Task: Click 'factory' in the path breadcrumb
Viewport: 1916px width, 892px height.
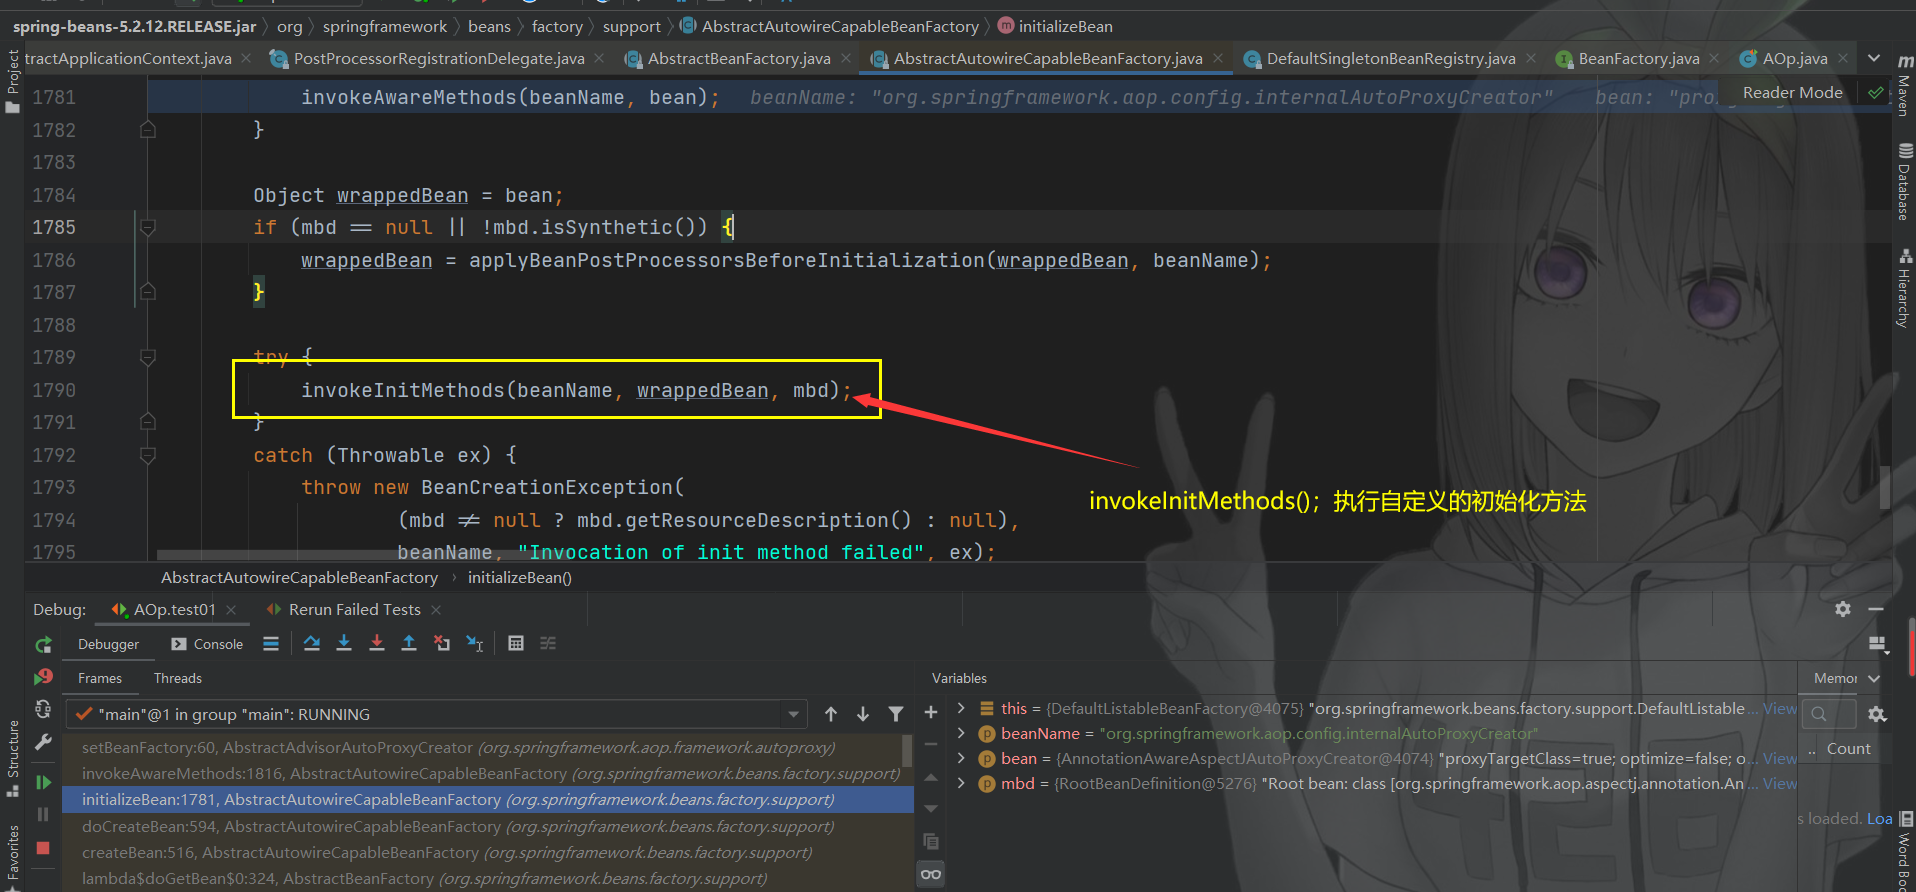Action: (x=557, y=26)
